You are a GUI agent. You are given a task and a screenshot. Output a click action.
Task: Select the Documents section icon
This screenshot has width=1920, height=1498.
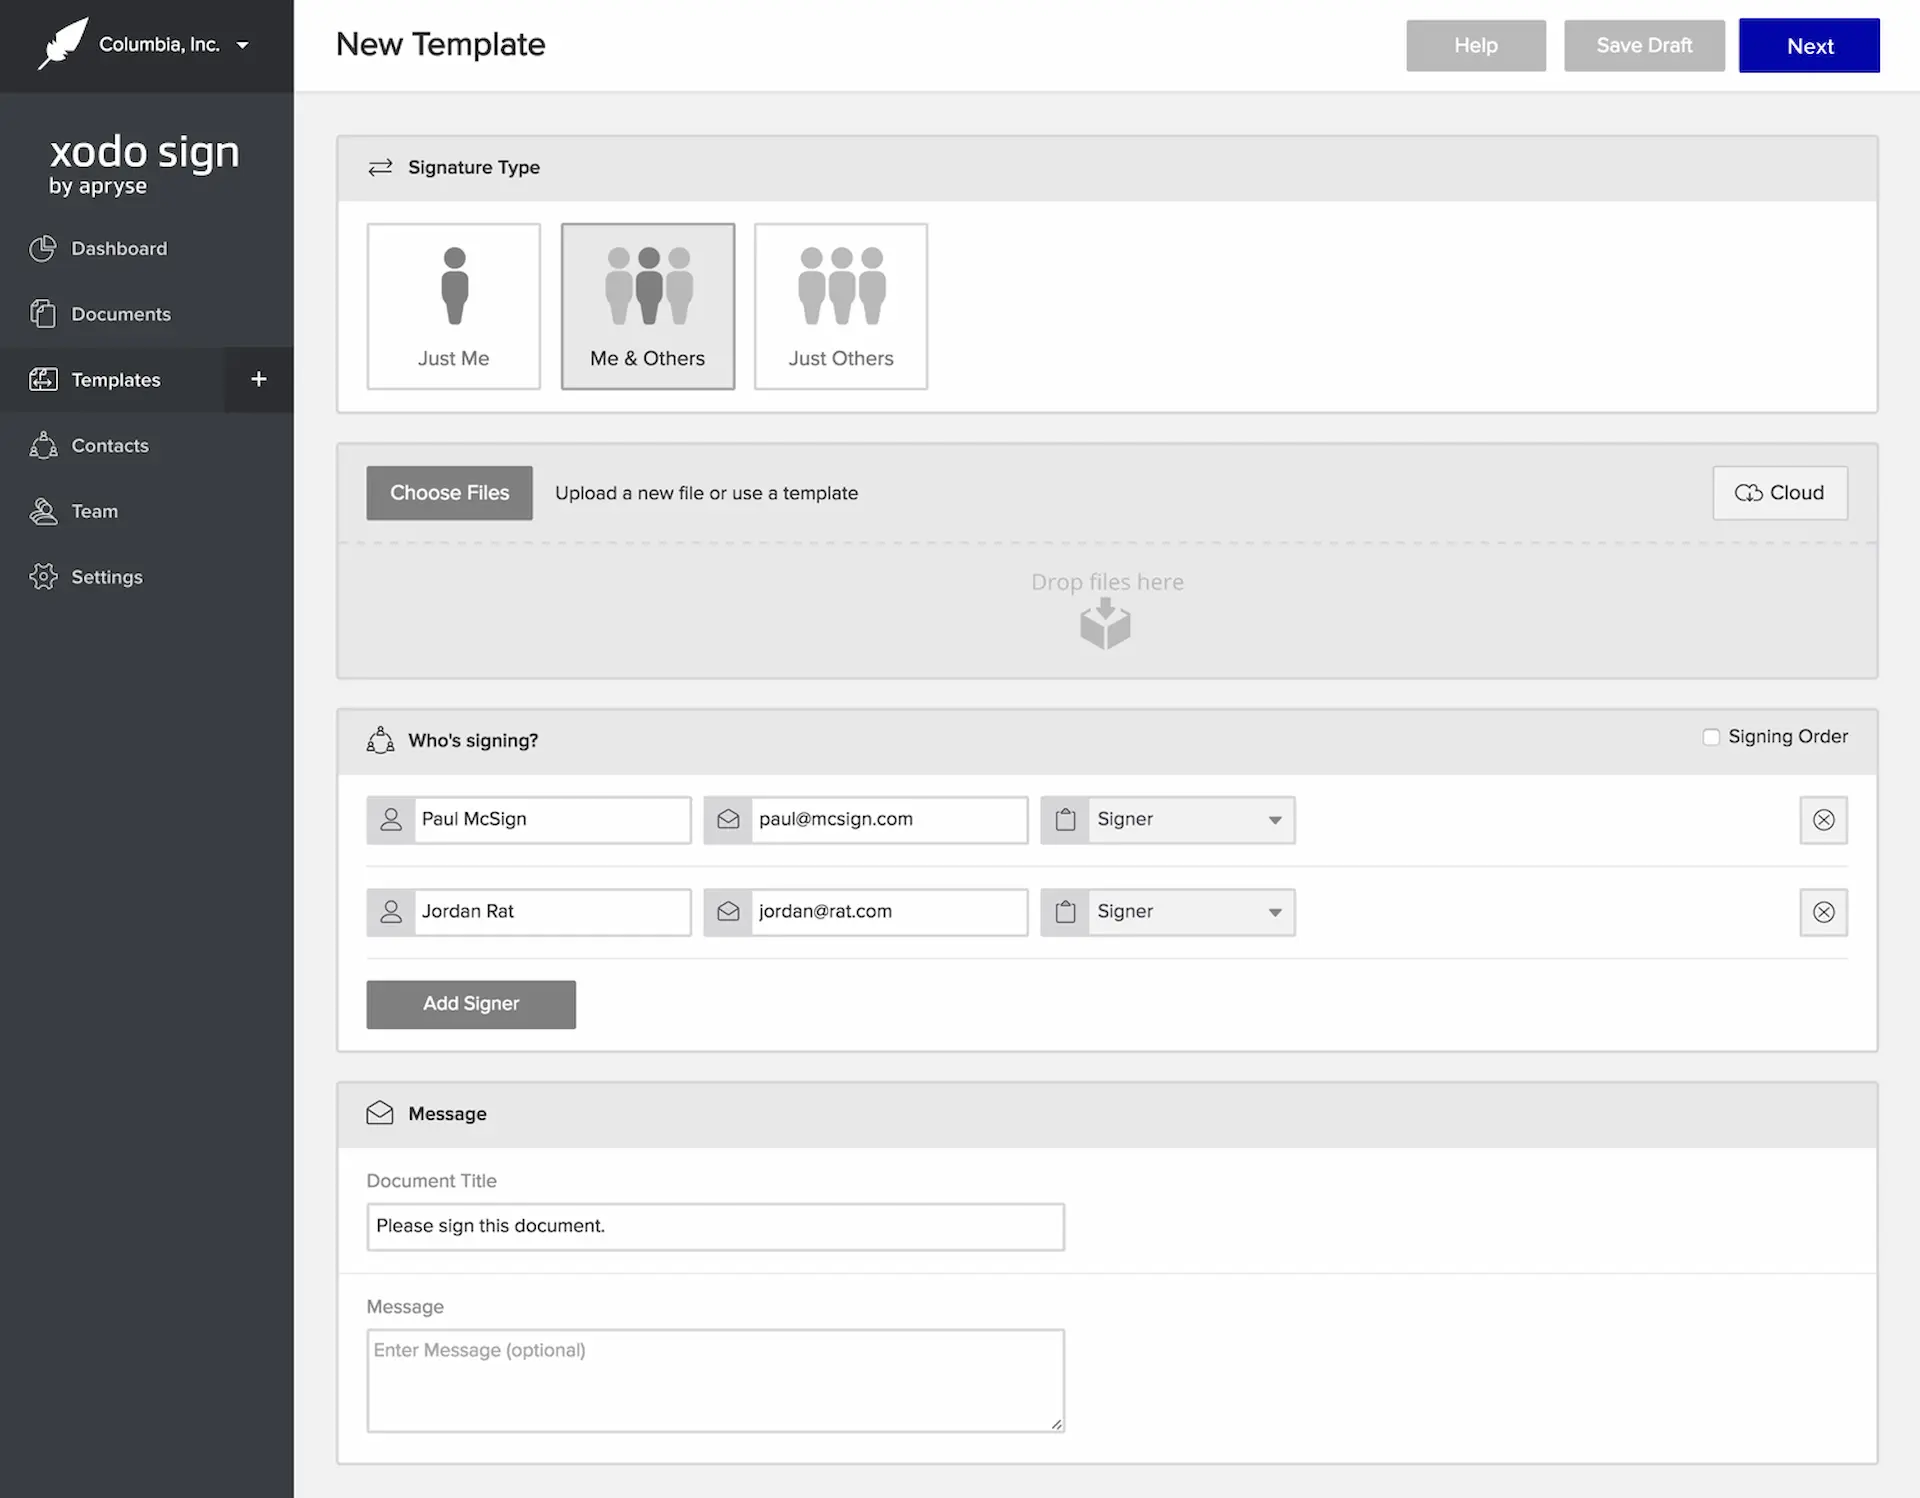click(42, 313)
